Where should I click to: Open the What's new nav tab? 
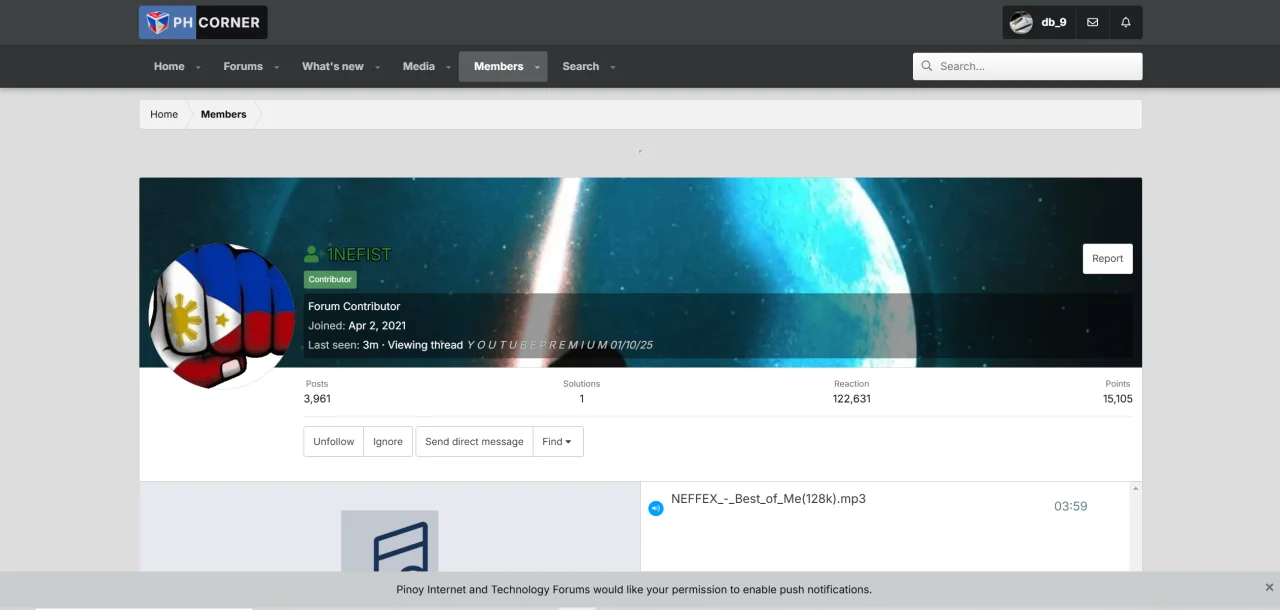(333, 66)
